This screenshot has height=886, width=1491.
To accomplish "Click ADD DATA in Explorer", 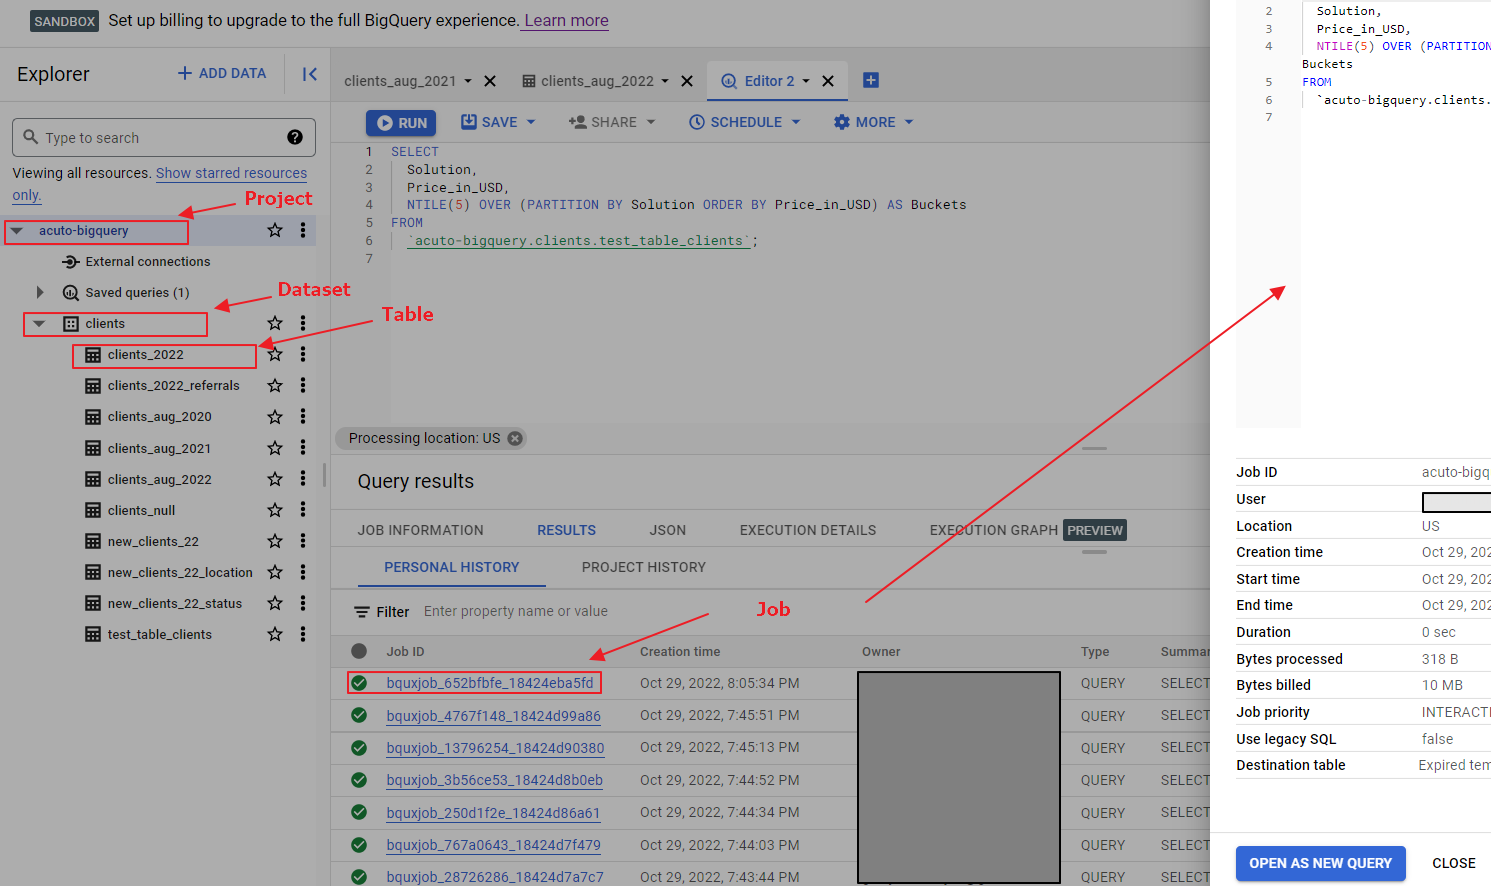I will [222, 73].
